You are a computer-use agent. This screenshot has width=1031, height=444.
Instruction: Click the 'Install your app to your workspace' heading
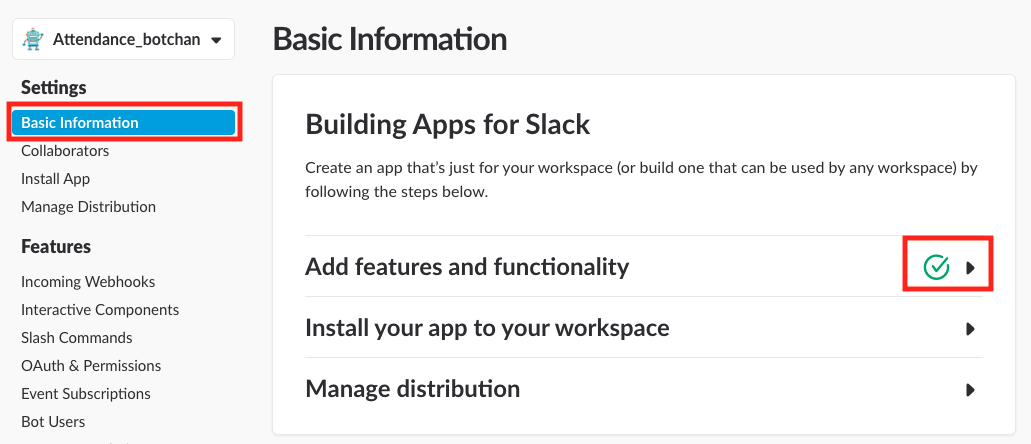[x=487, y=328]
